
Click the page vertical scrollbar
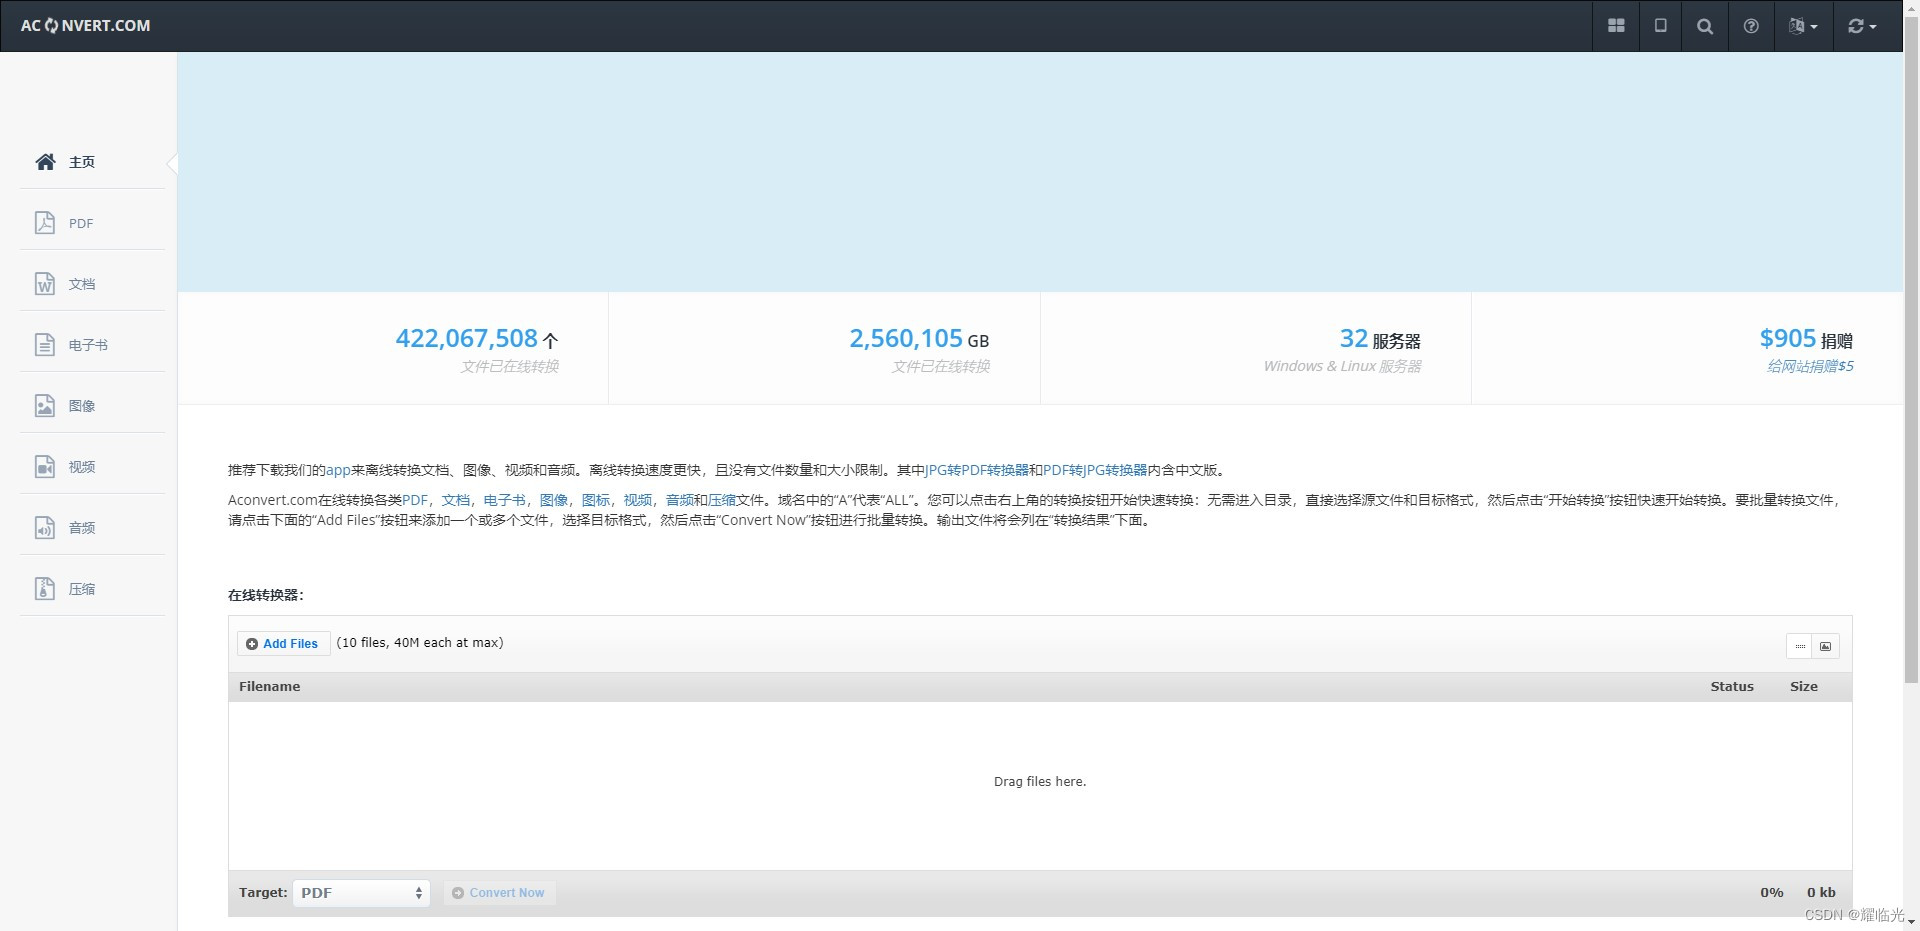click(1911, 350)
